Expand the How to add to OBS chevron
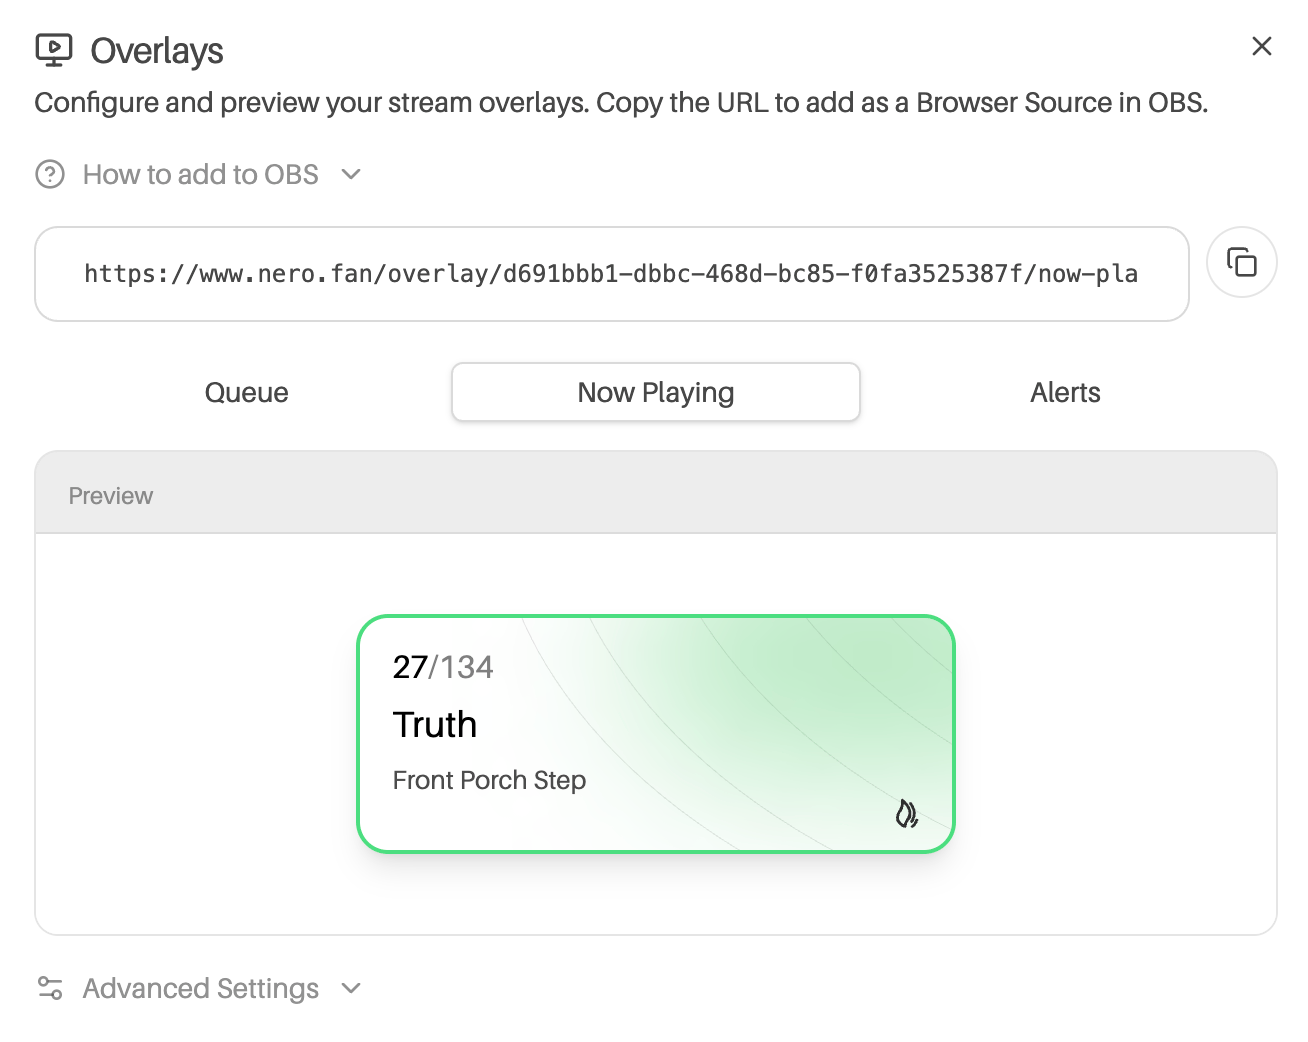Image resolution: width=1308 pixels, height=1042 pixels. (x=351, y=175)
